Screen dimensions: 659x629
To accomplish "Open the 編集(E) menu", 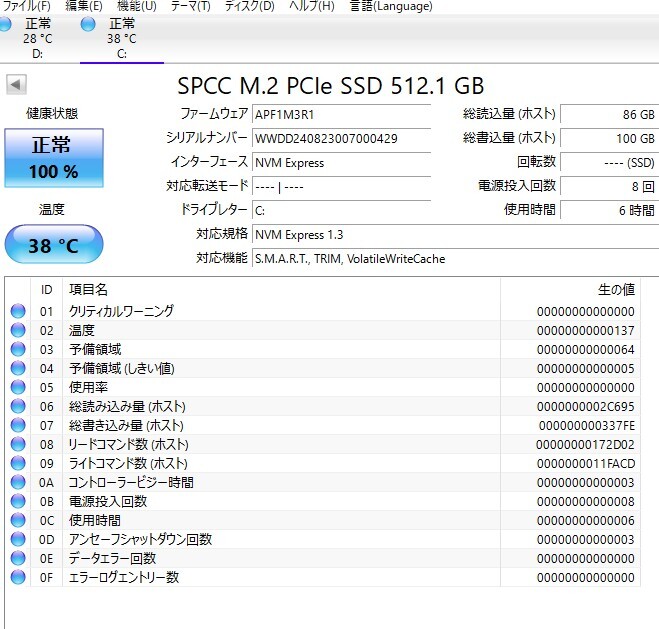I will point(83,6).
